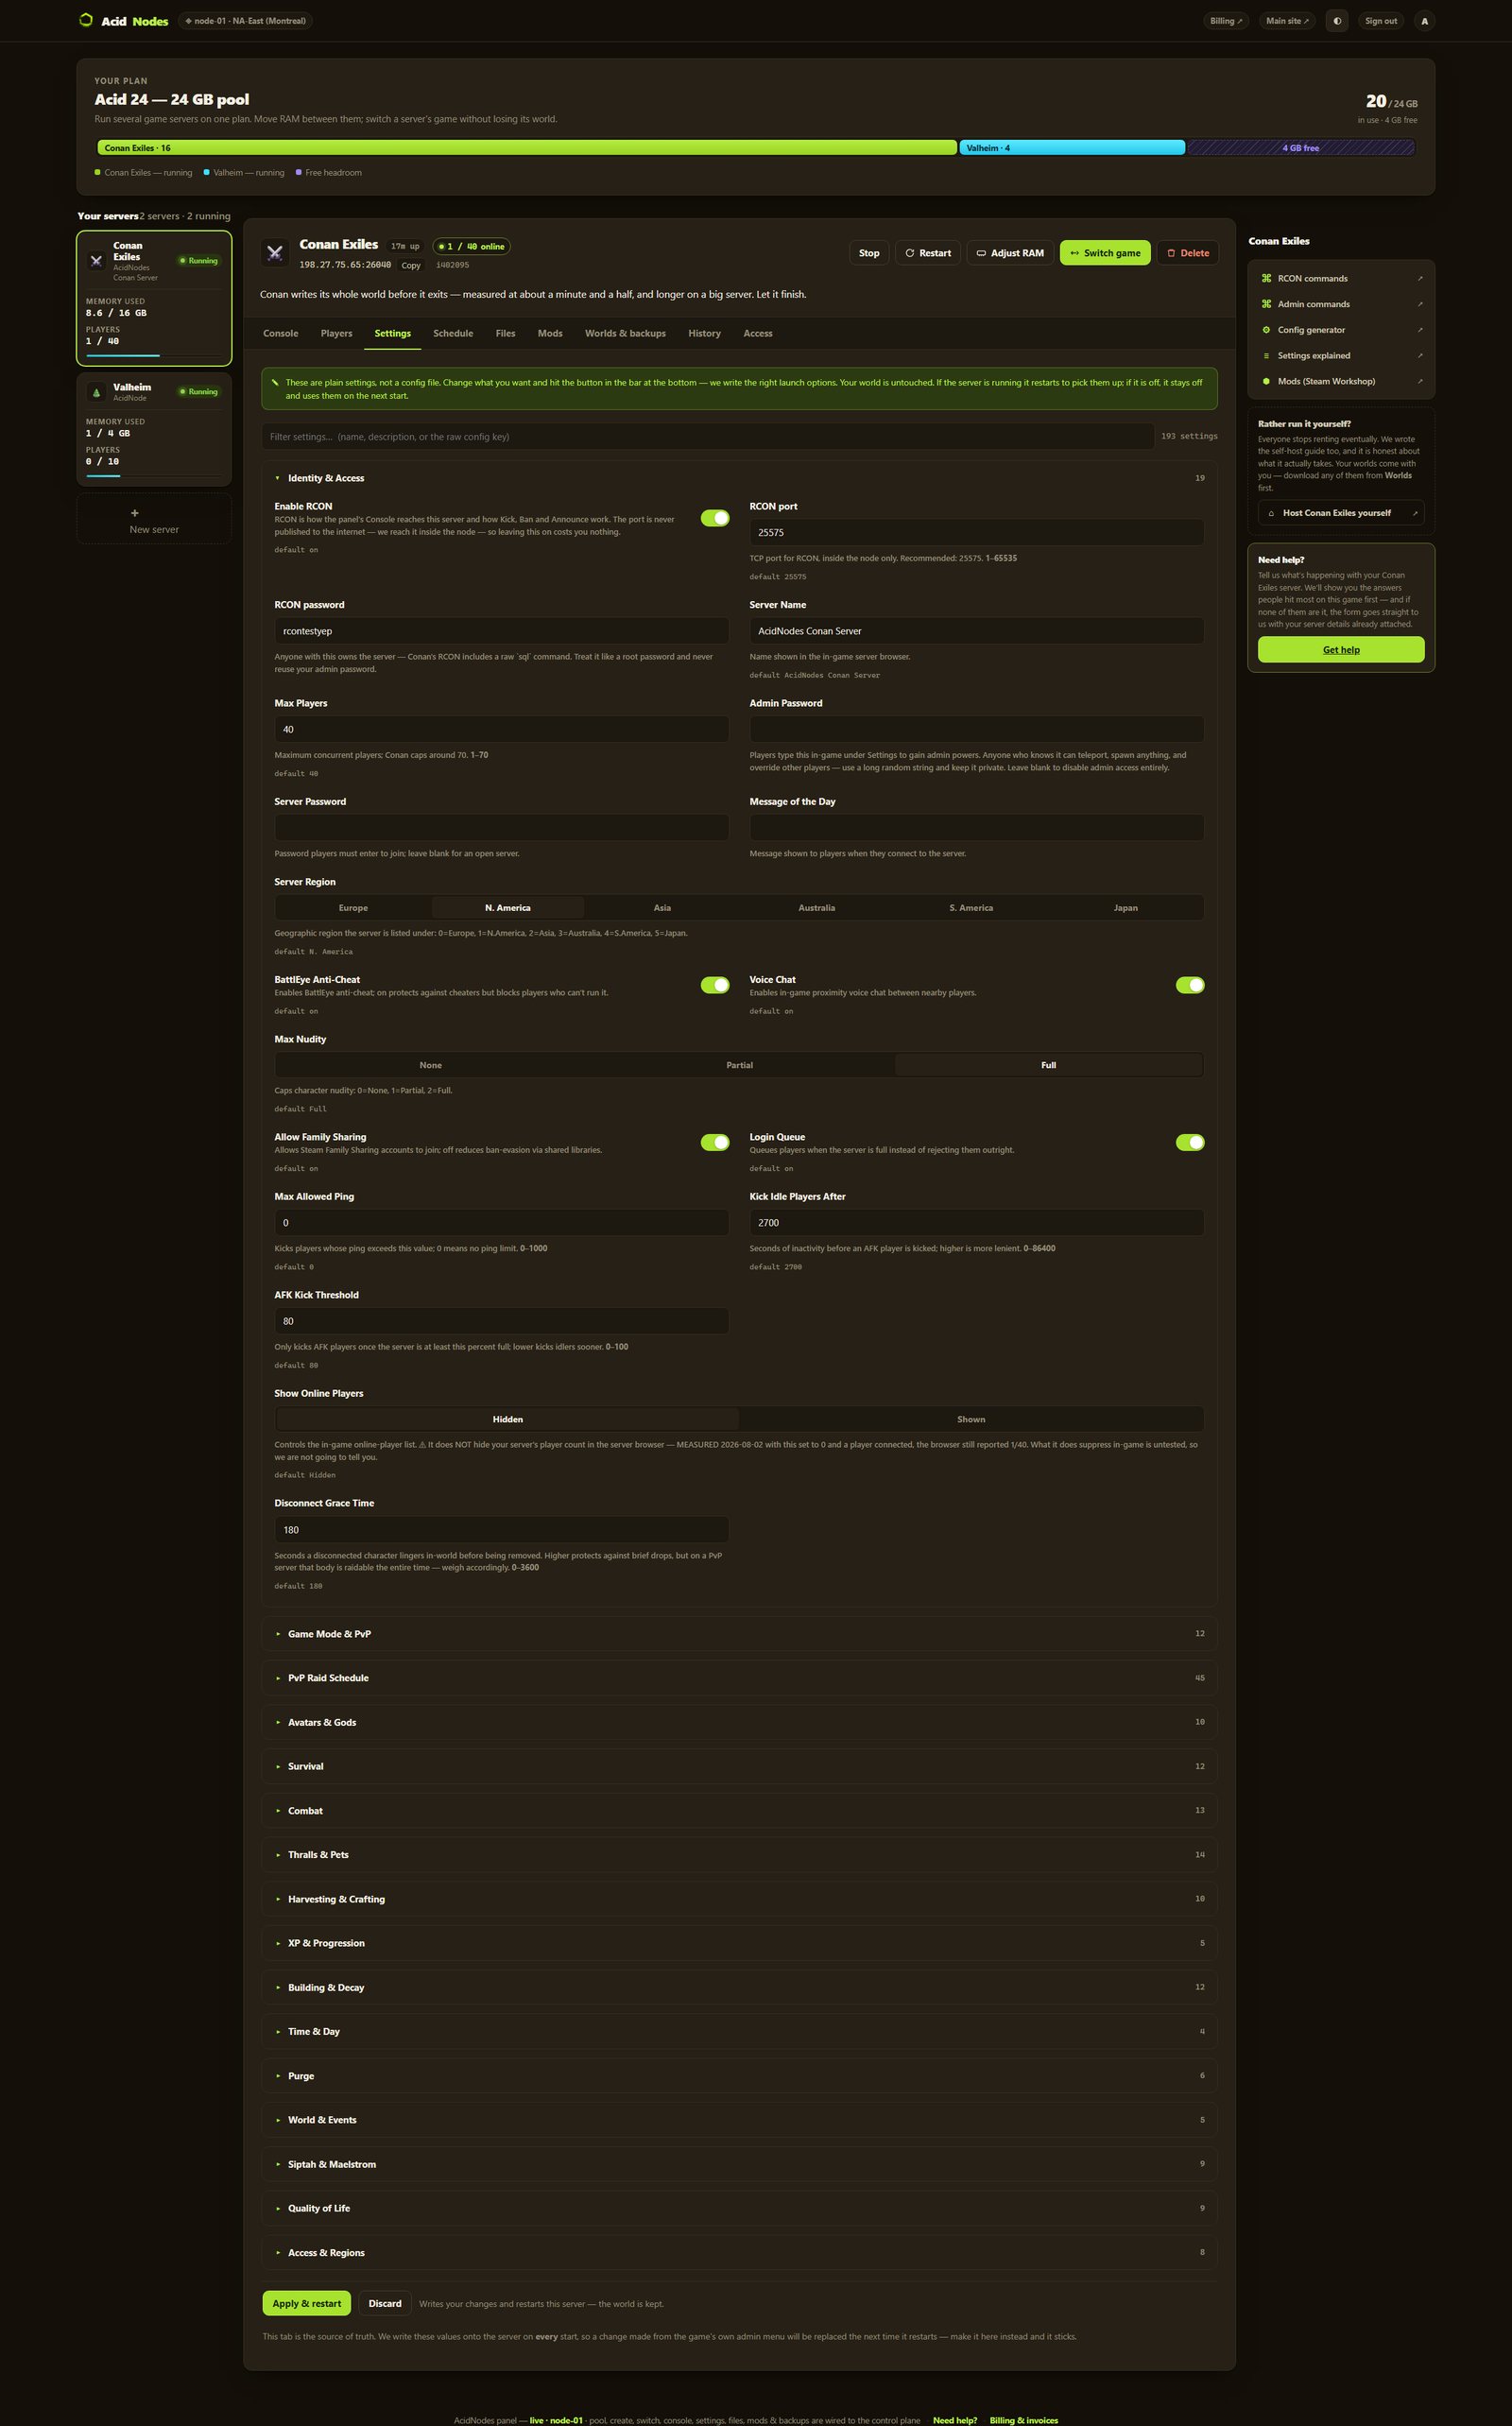
Task: Toggle Voice Chat switch
Action: coord(1190,985)
